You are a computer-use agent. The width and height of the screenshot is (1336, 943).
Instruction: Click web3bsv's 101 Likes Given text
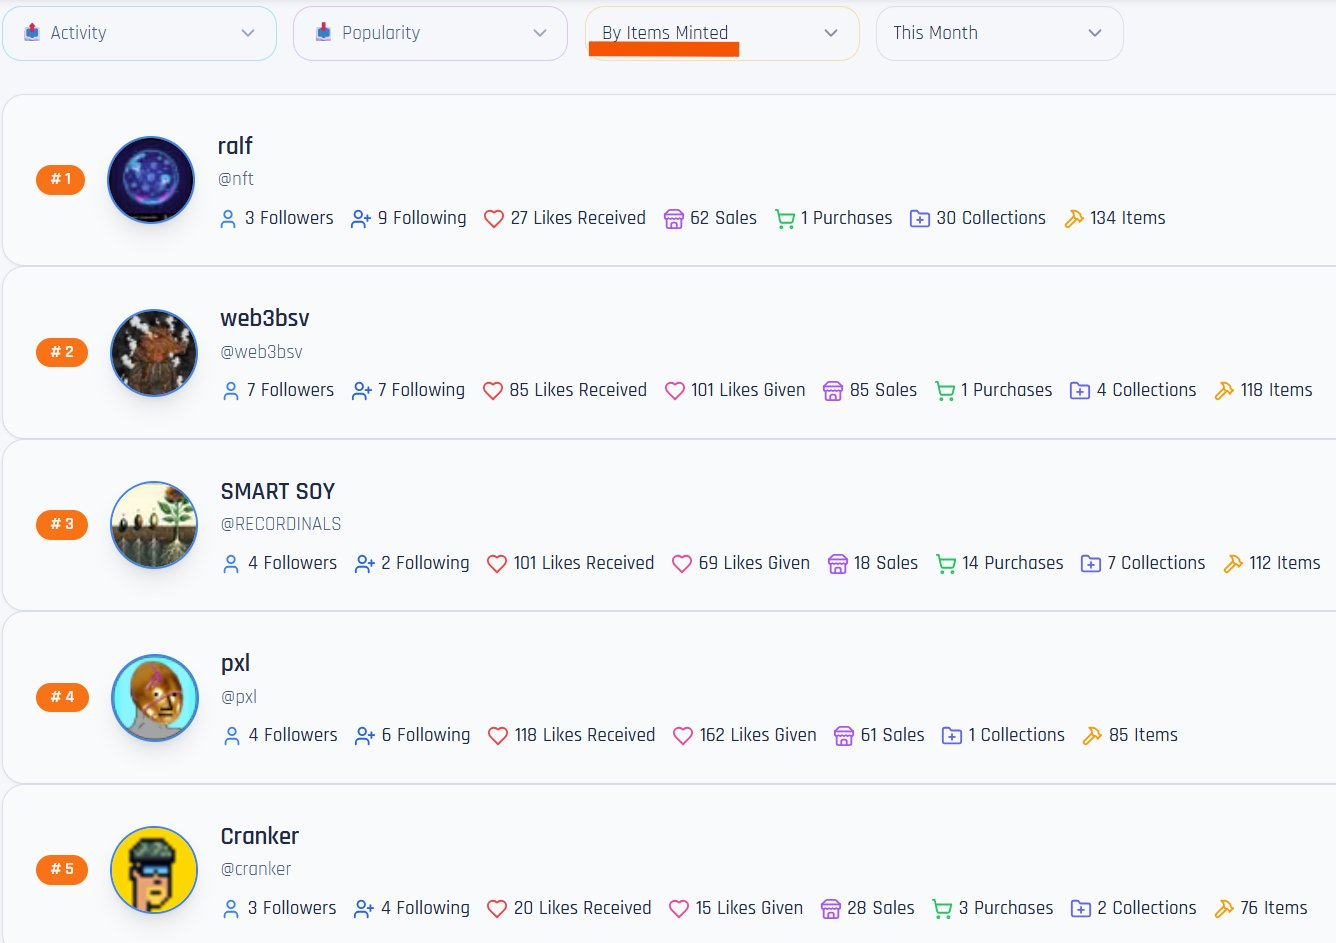pos(748,390)
